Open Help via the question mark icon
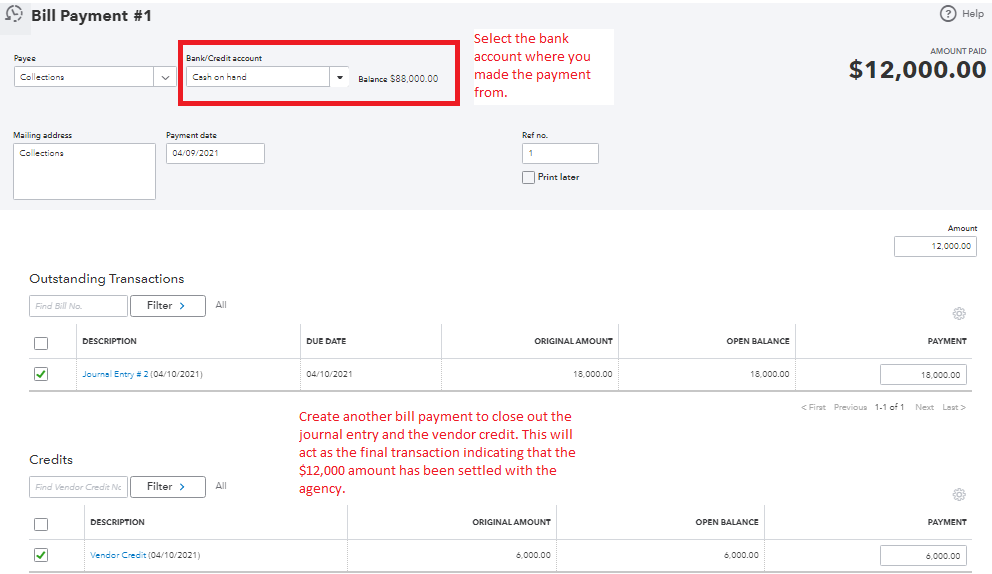The width and height of the screenshot is (992, 574). pos(948,14)
